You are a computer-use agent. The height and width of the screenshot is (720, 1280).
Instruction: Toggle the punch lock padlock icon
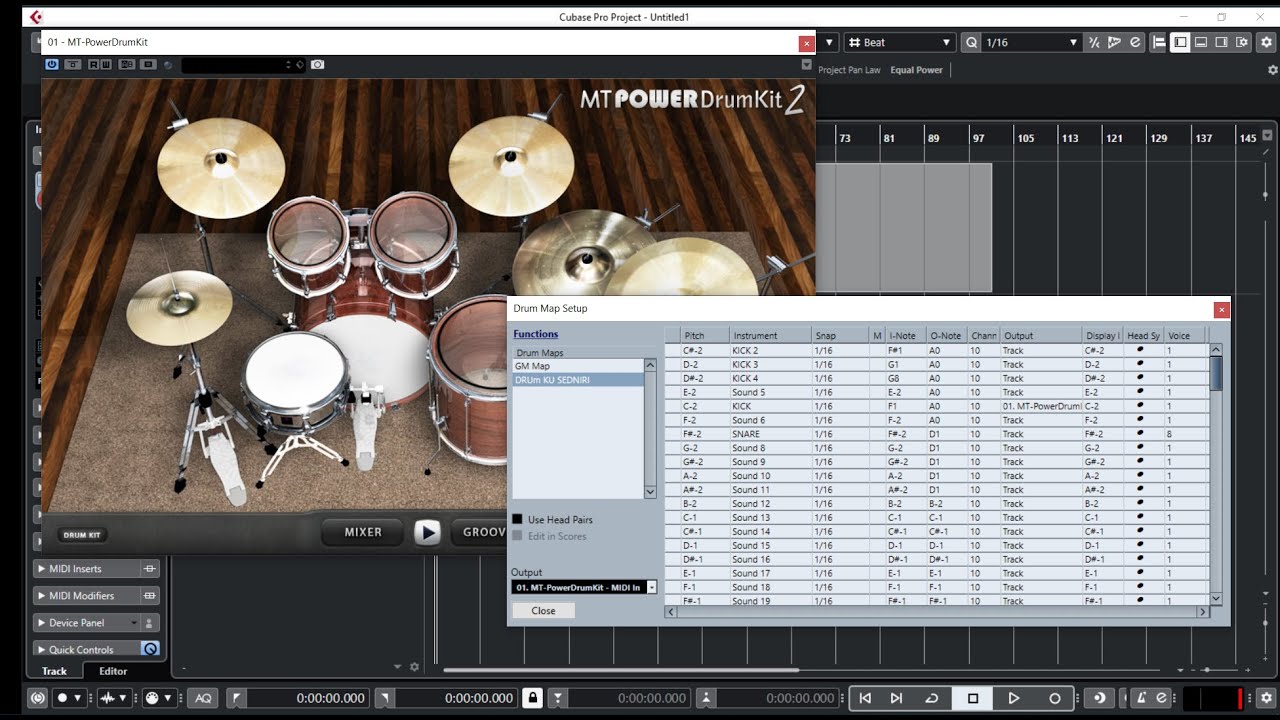pyautogui.click(x=532, y=698)
